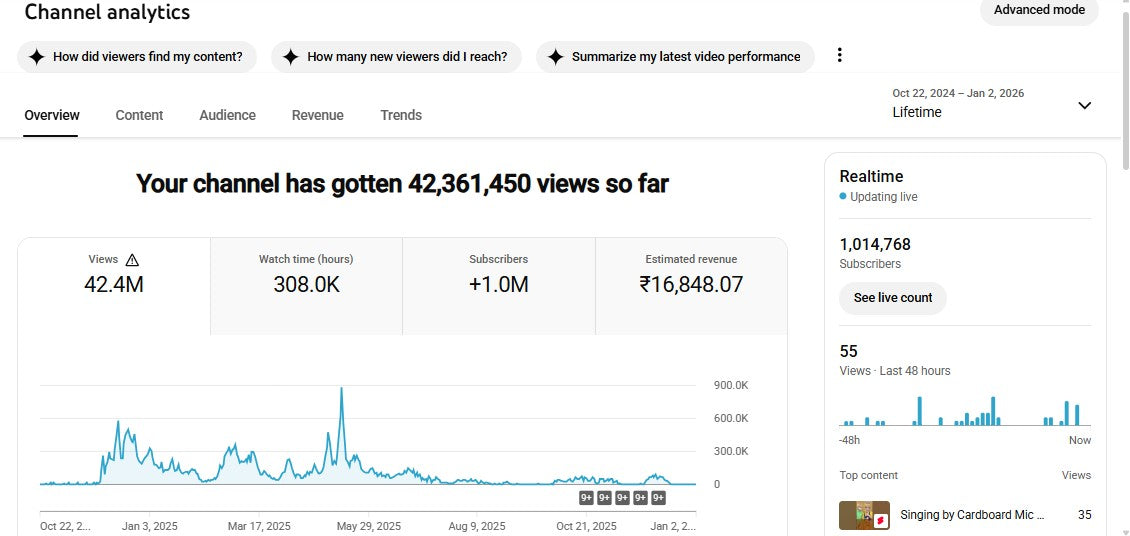Open the Singing by Cardboard Mic thumbnail
The height and width of the screenshot is (536, 1130).
coord(864,515)
